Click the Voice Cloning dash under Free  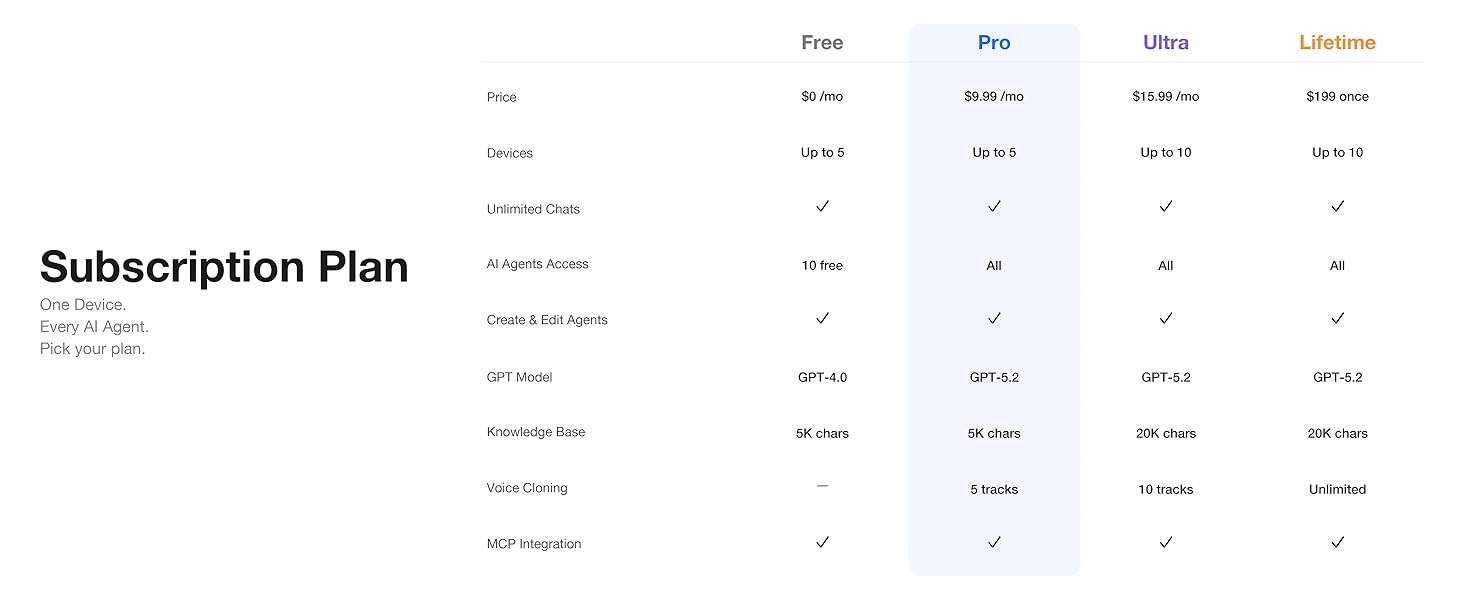tap(822, 486)
